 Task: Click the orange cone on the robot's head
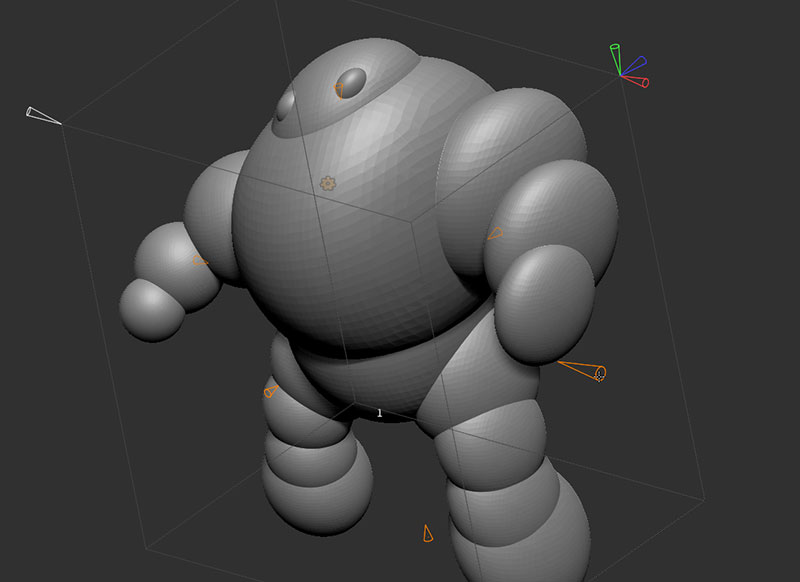tap(339, 91)
